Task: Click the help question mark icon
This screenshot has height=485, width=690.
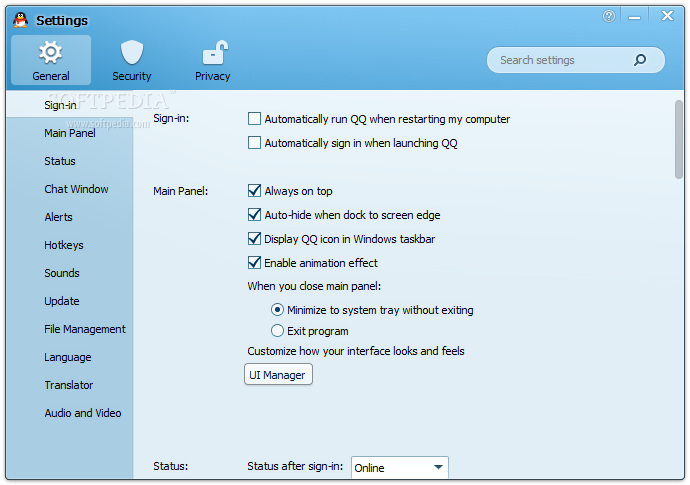Action: tap(609, 17)
